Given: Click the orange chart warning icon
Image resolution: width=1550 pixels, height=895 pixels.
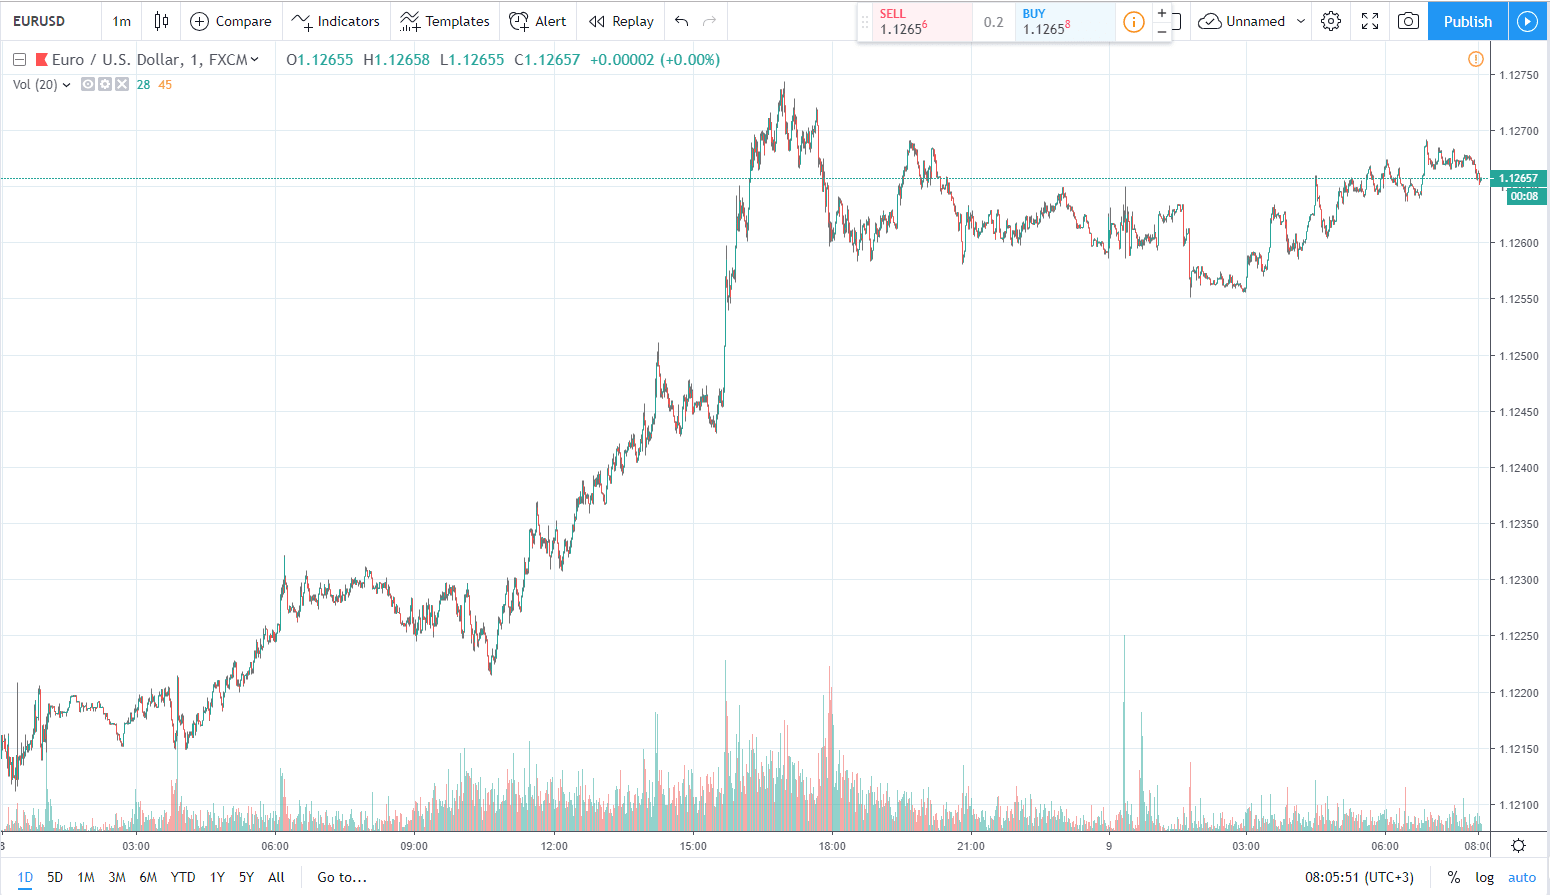Looking at the screenshot, I should [x=1476, y=59].
